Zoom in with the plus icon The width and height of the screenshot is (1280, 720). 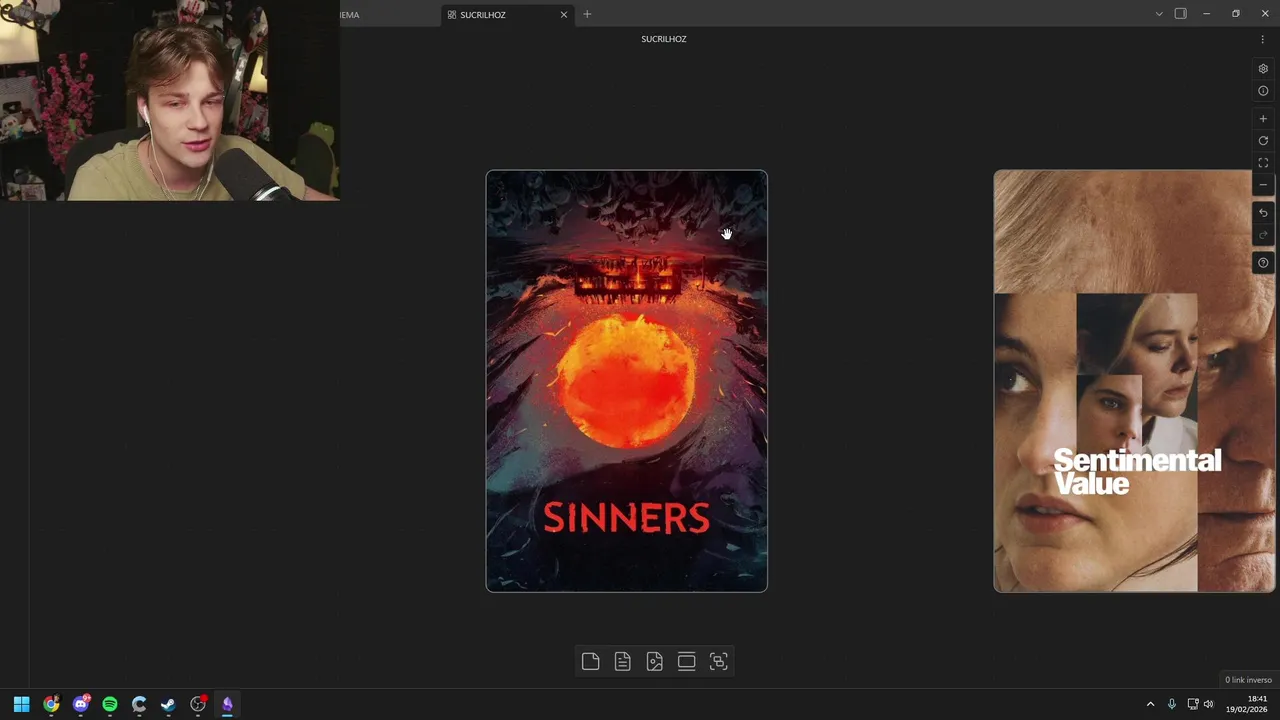pos(1263,119)
